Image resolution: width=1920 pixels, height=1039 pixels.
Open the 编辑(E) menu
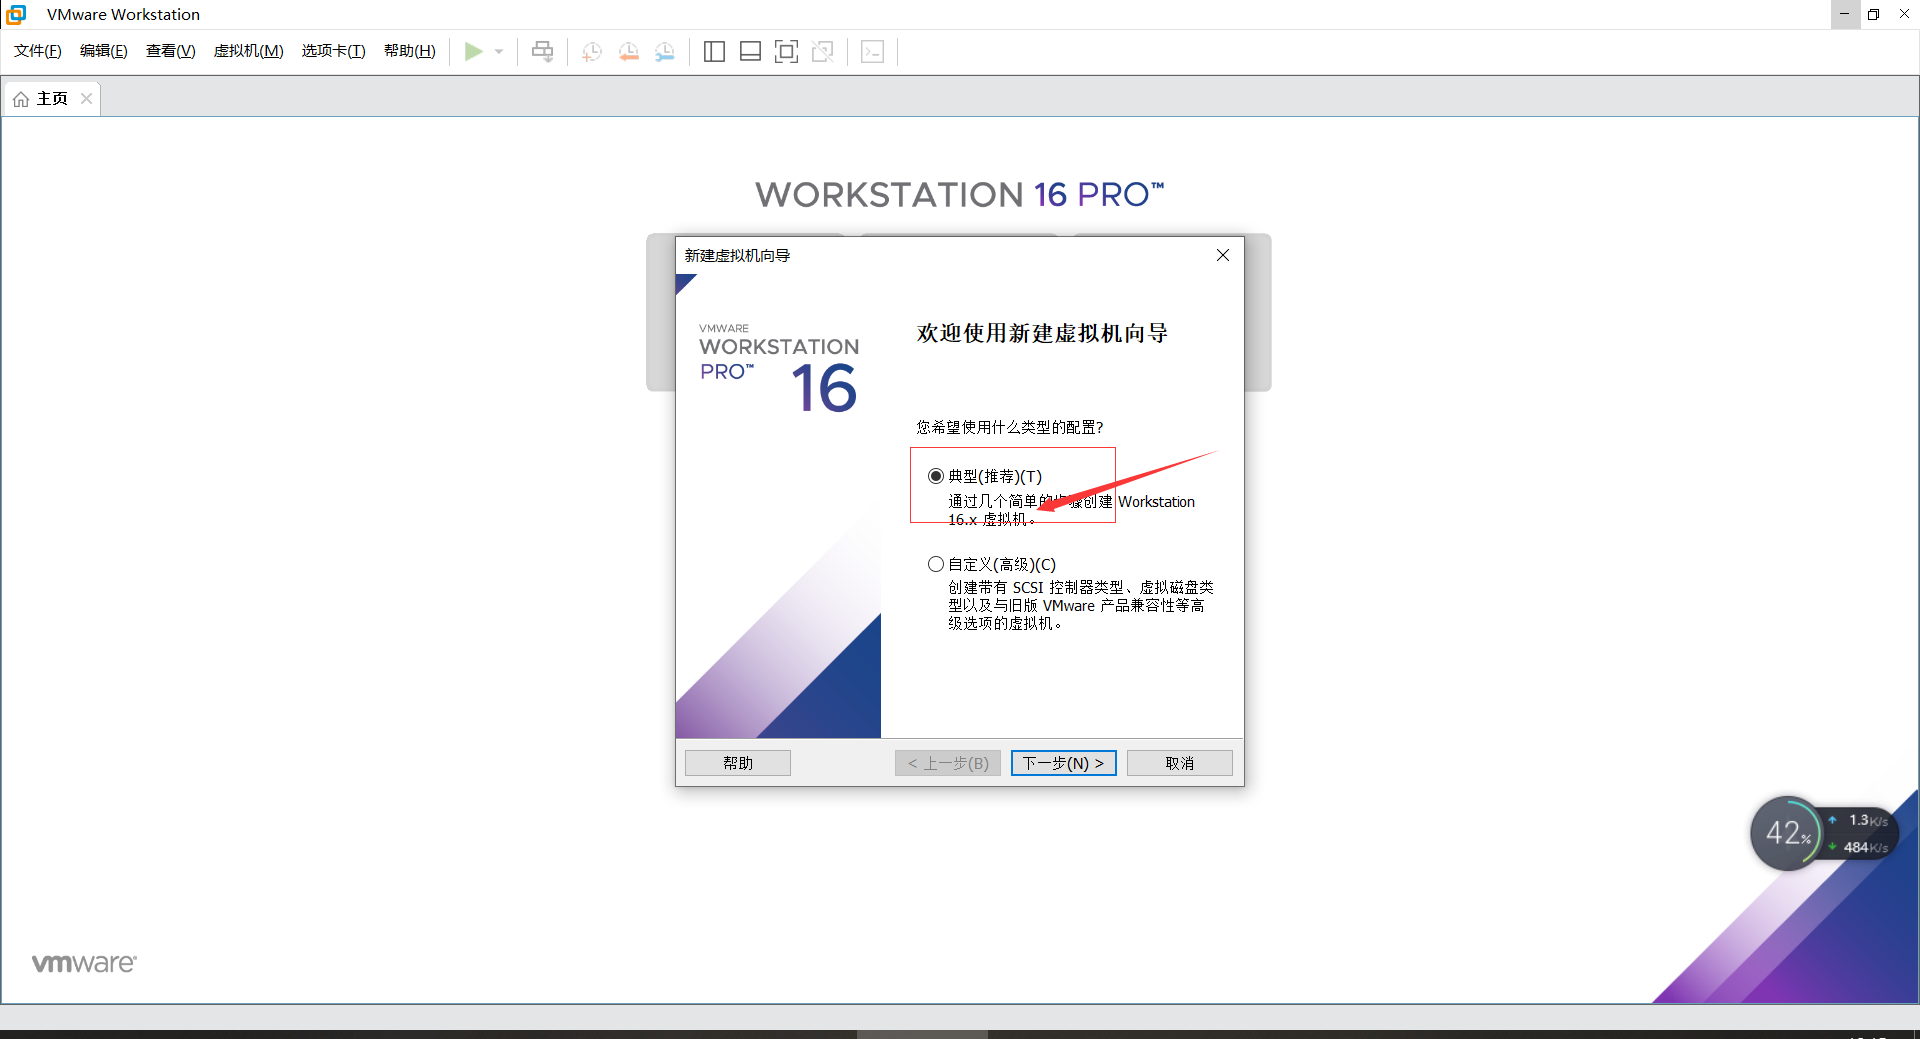pos(104,51)
